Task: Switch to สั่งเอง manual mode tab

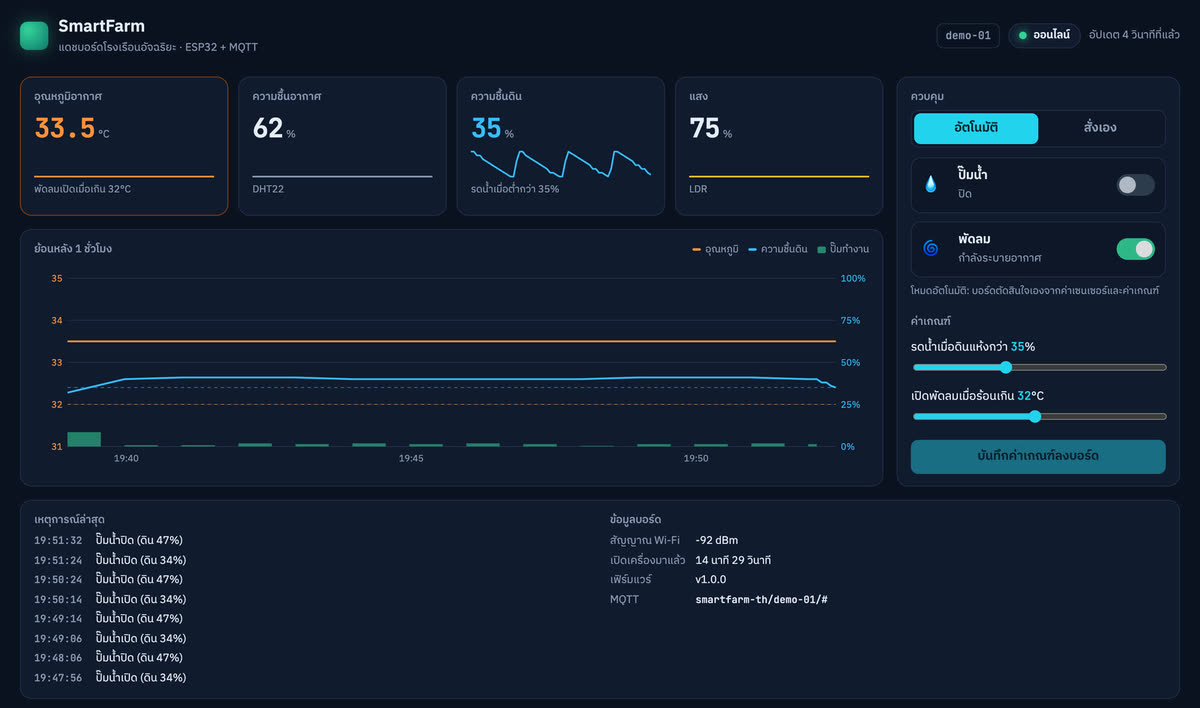Action: pyautogui.click(x=1100, y=128)
